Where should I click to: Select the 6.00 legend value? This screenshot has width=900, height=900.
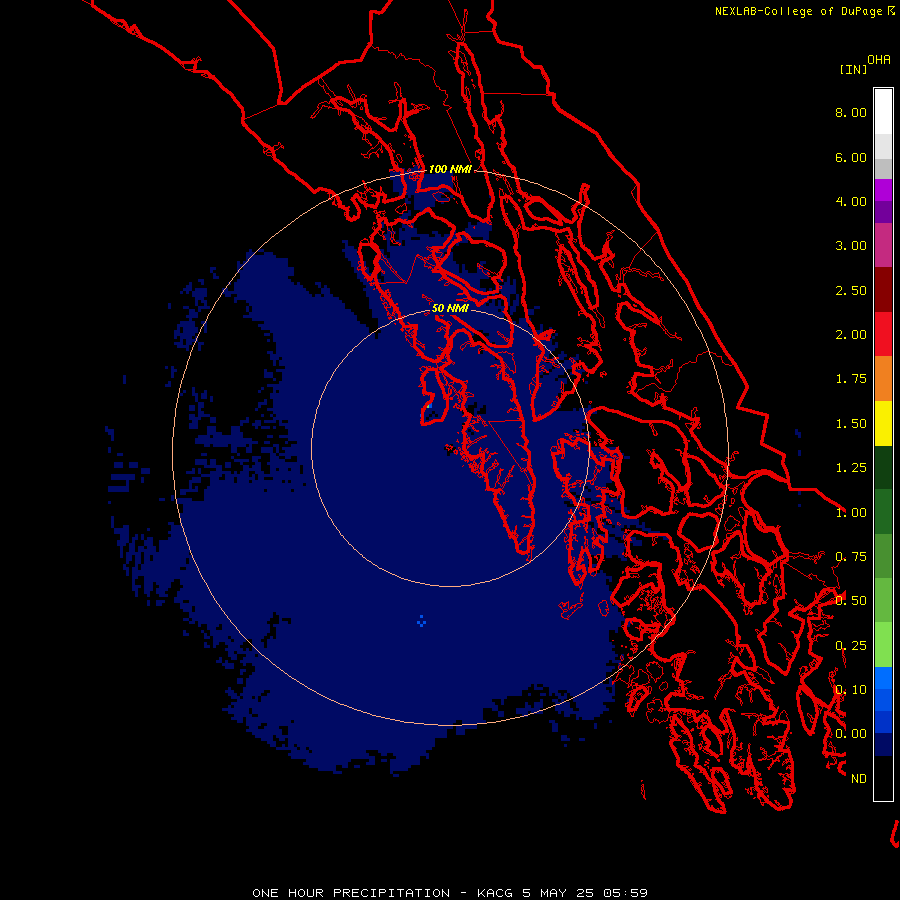851,157
